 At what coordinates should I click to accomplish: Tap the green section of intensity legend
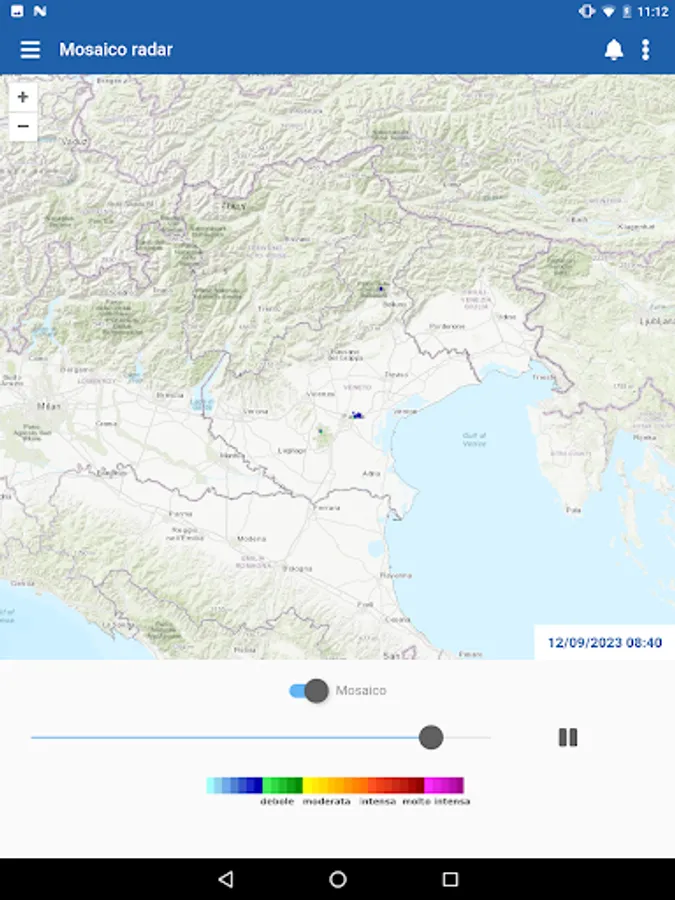coord(282,785)
